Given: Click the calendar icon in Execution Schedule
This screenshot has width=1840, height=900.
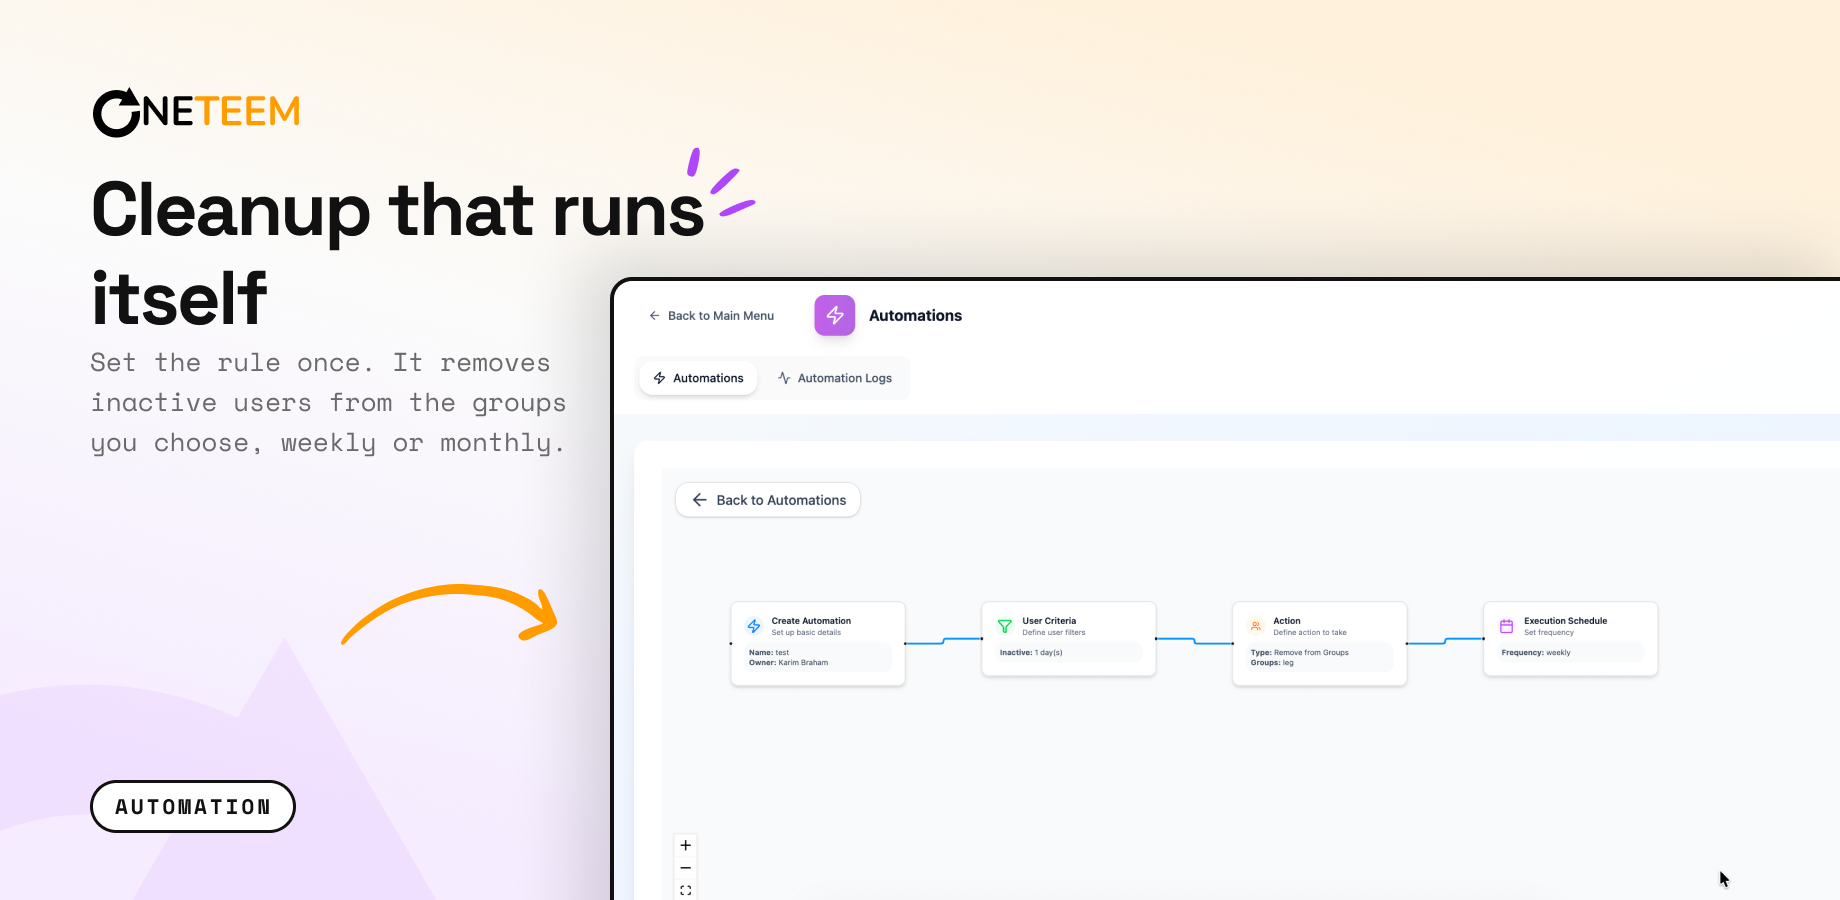Looking at the screenshot, I should pyautogui.click(x=1507, y=626).
